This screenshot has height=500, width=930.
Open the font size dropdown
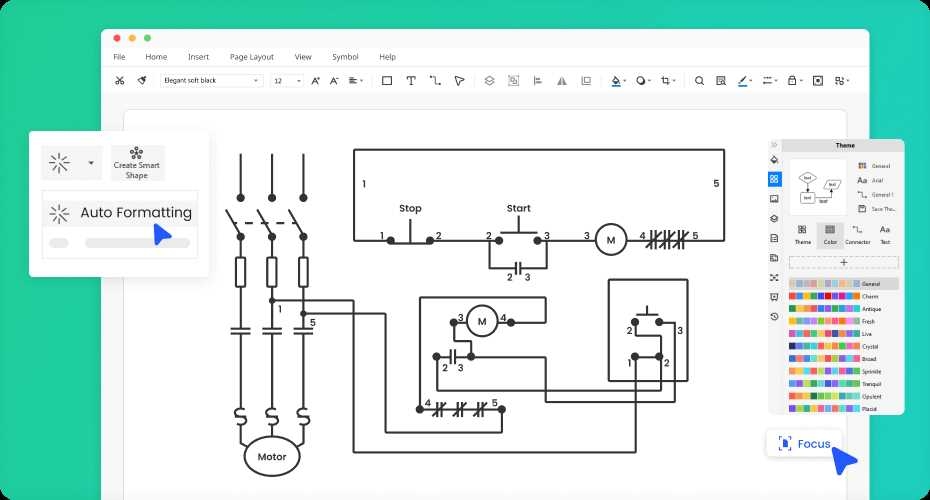[287, 80]
